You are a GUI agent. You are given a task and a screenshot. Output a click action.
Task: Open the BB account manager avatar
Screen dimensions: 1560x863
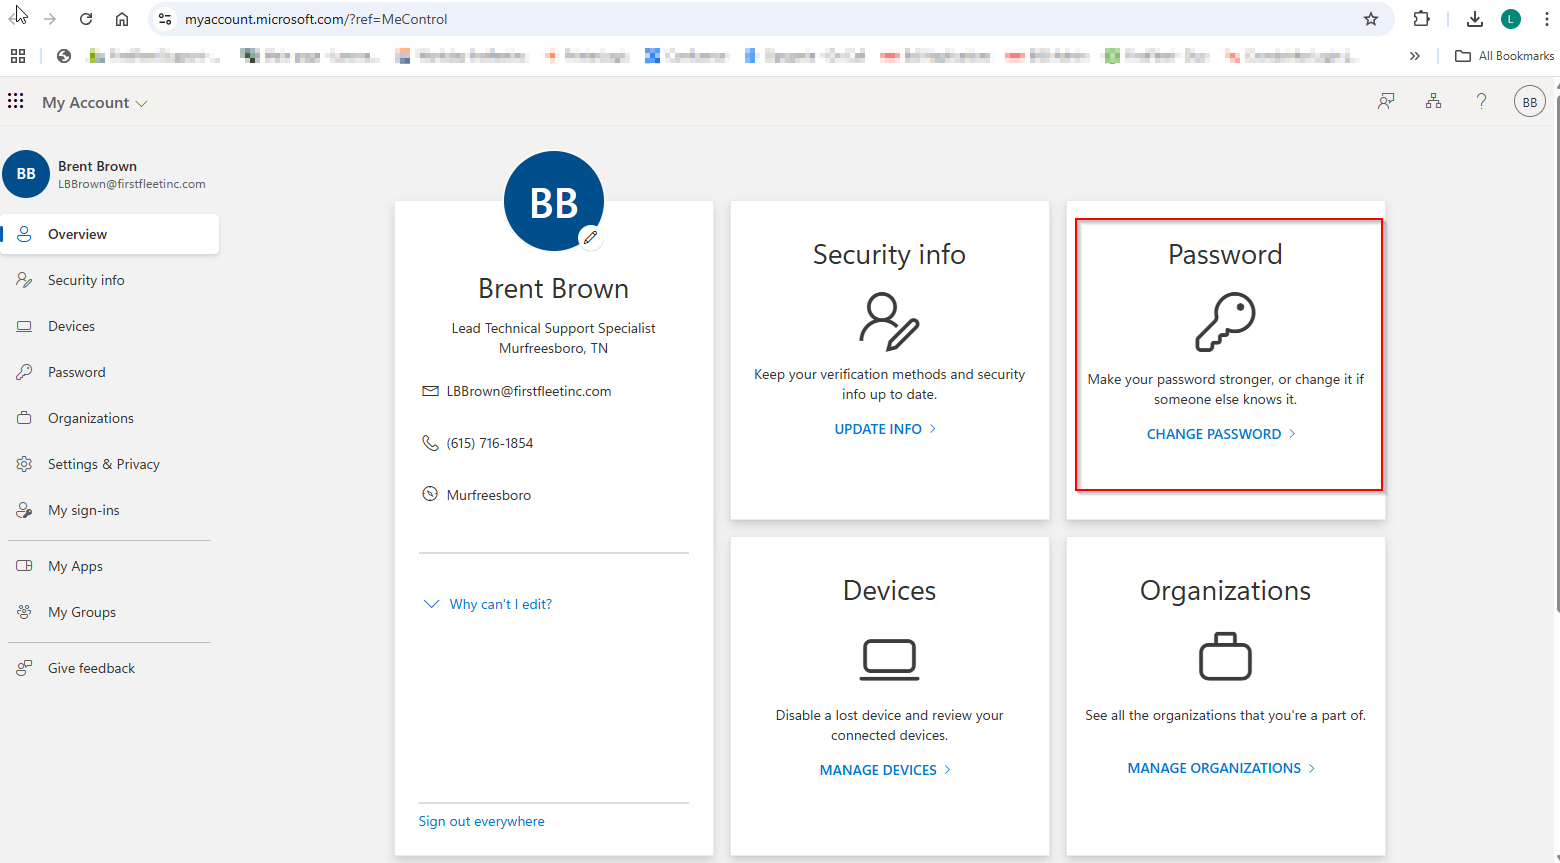click(1529, 102)
